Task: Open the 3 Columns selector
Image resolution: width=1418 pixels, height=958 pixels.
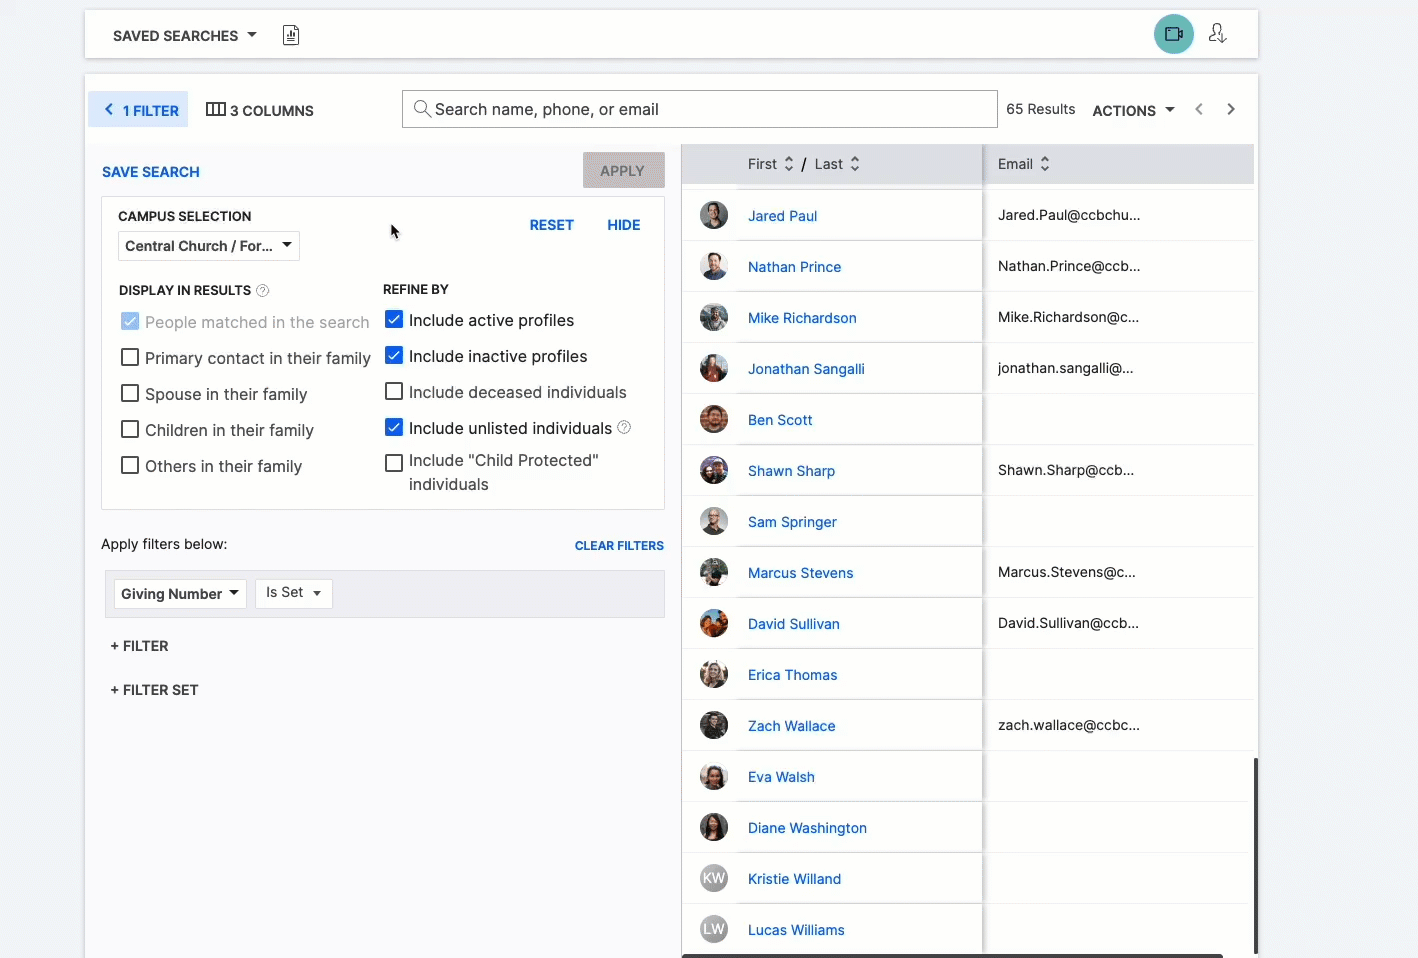Action: (x=260, y=110)
